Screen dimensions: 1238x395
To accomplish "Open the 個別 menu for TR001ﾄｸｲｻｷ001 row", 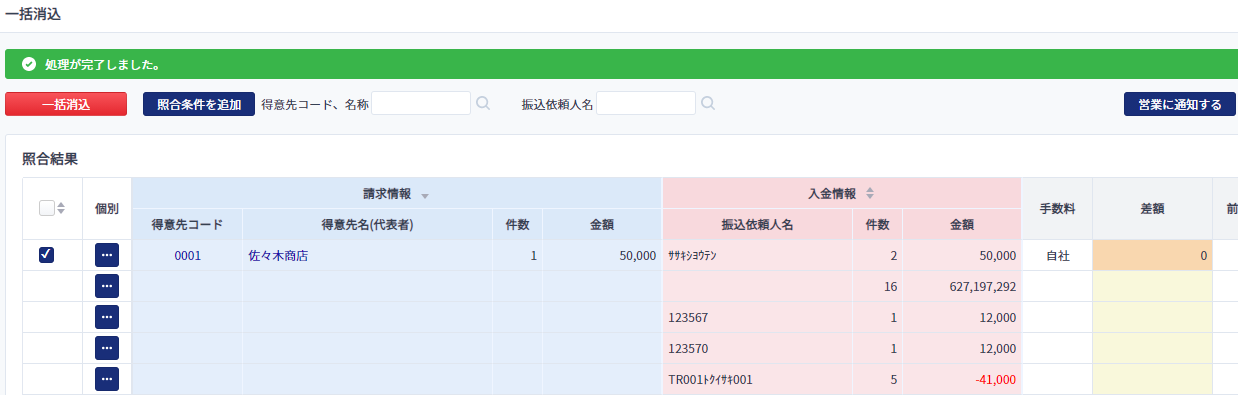I will click(107, 379).
